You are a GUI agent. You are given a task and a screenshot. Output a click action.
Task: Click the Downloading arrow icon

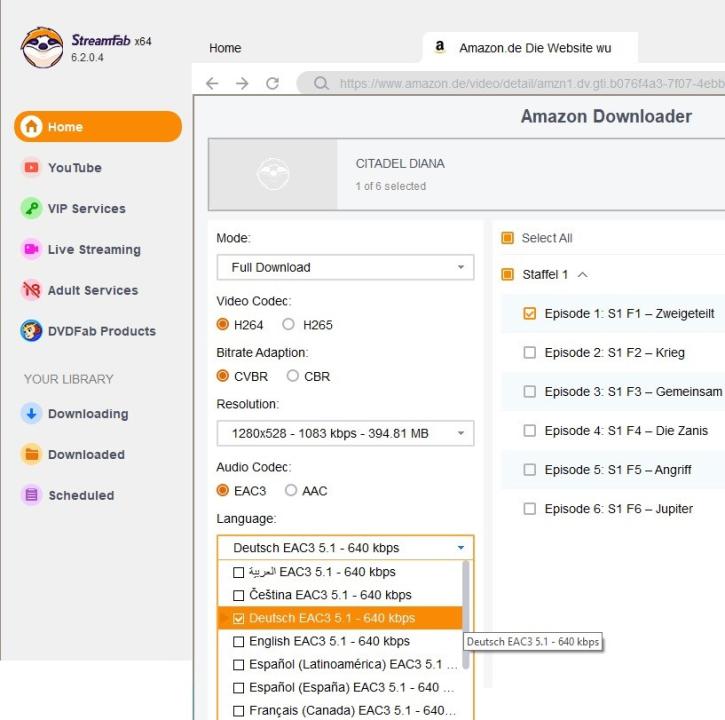(31, 413)
